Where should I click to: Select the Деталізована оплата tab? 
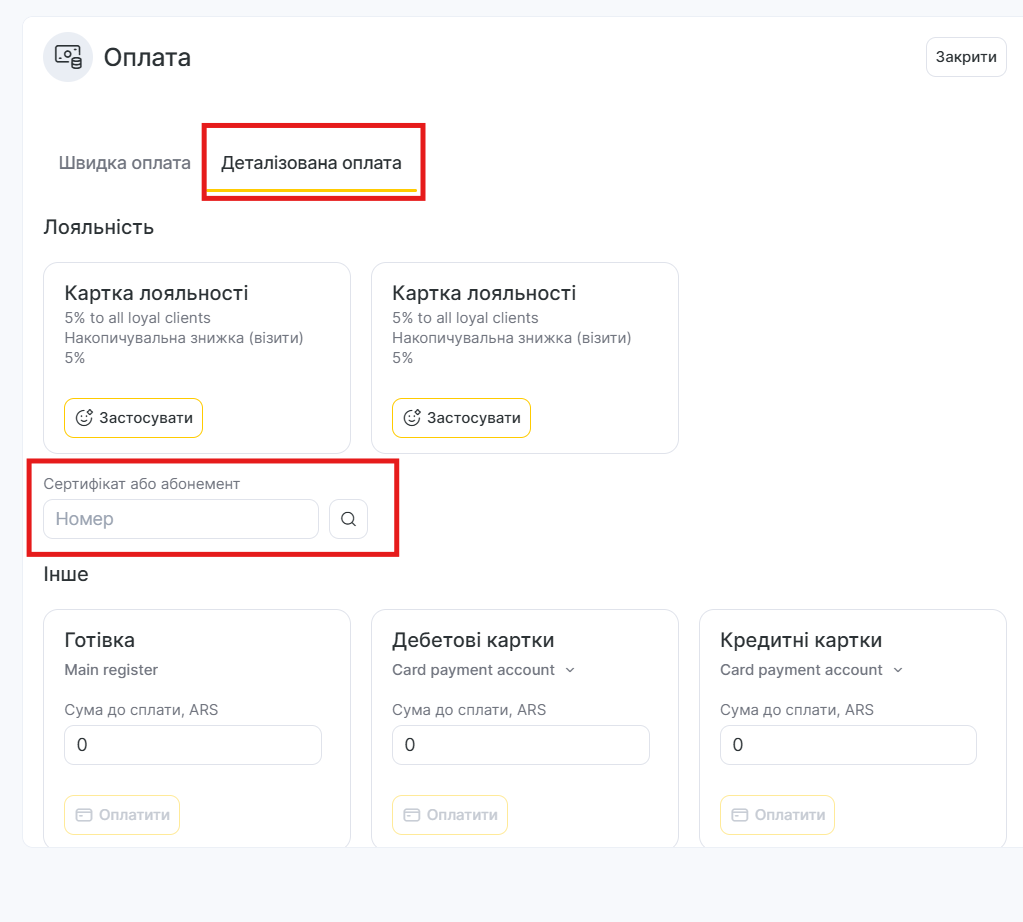click(311, 163)
